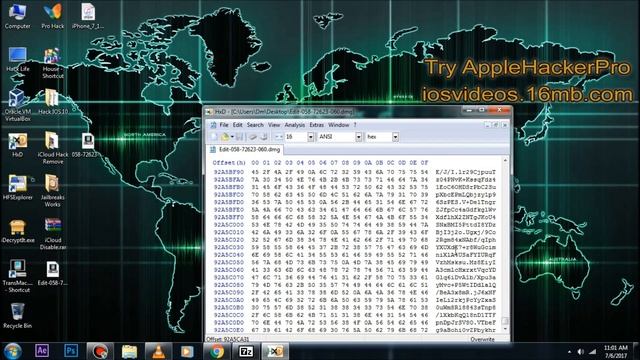Select the Jailbreaks Works folder icon
Viewport: 640px width, 360px height.
[x=53, y=191]
